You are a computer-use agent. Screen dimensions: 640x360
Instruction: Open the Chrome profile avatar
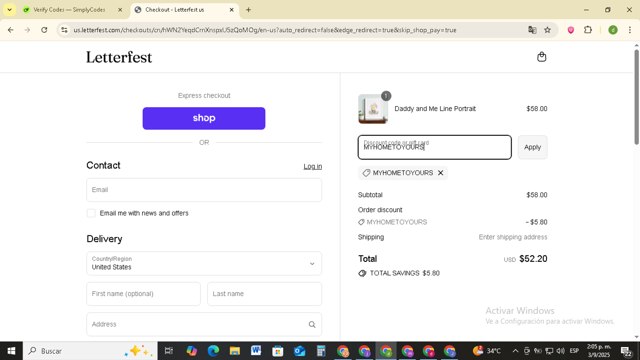613,30
